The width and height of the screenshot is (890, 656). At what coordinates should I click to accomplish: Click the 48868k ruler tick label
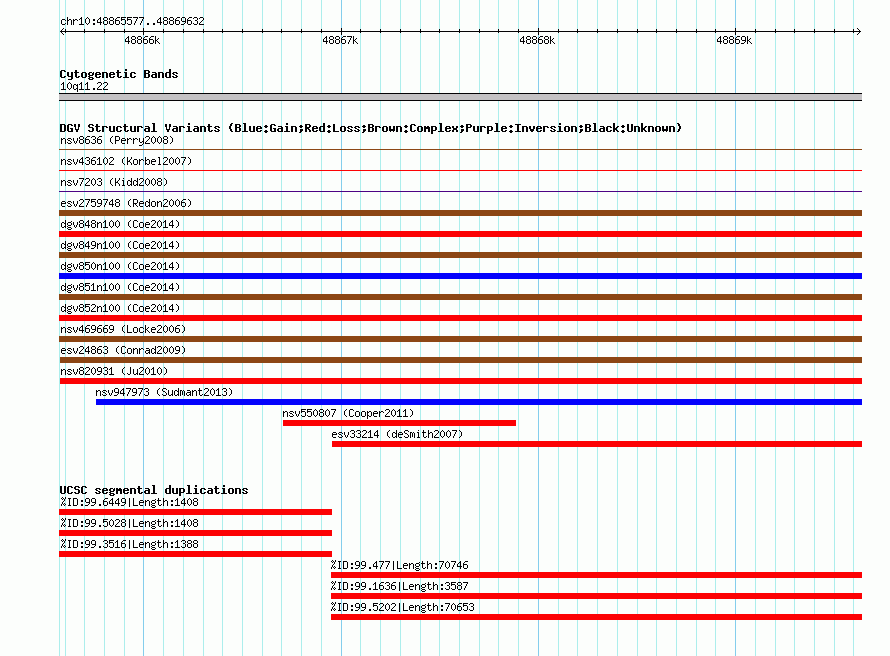(x=537, y=40)
